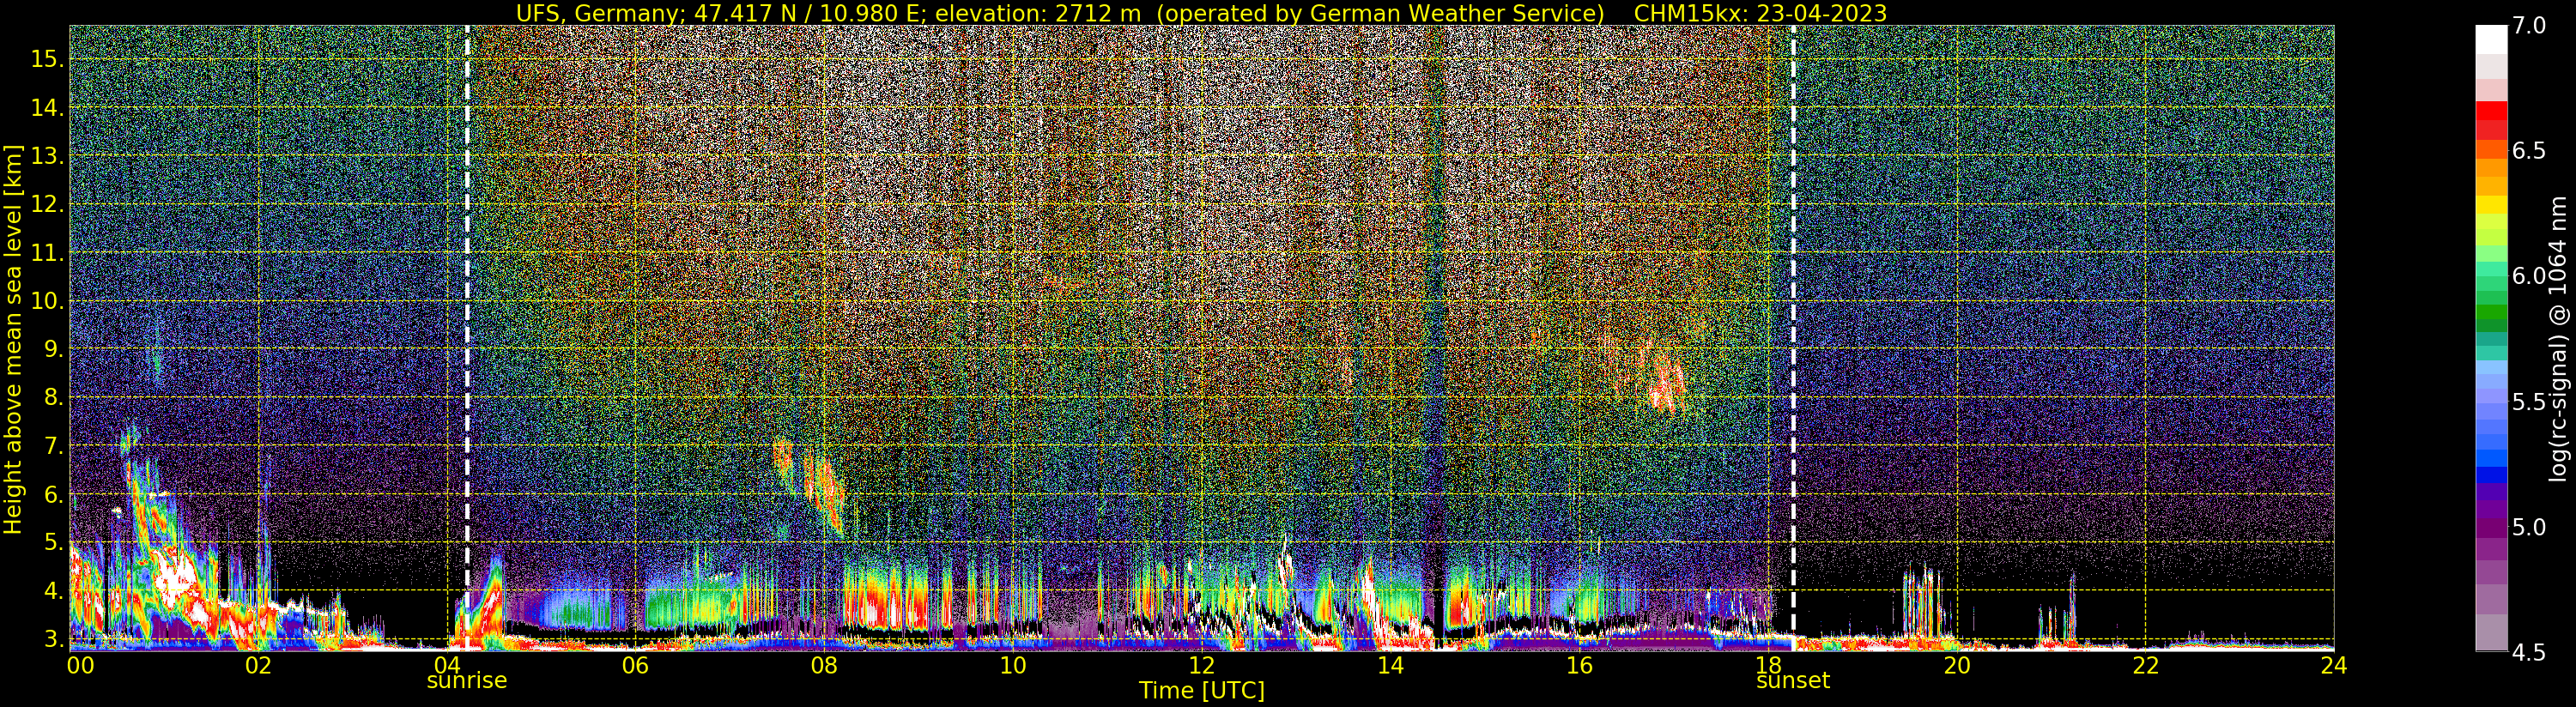
Task: Click the height tick label '15.'
Action: [47, 59]
